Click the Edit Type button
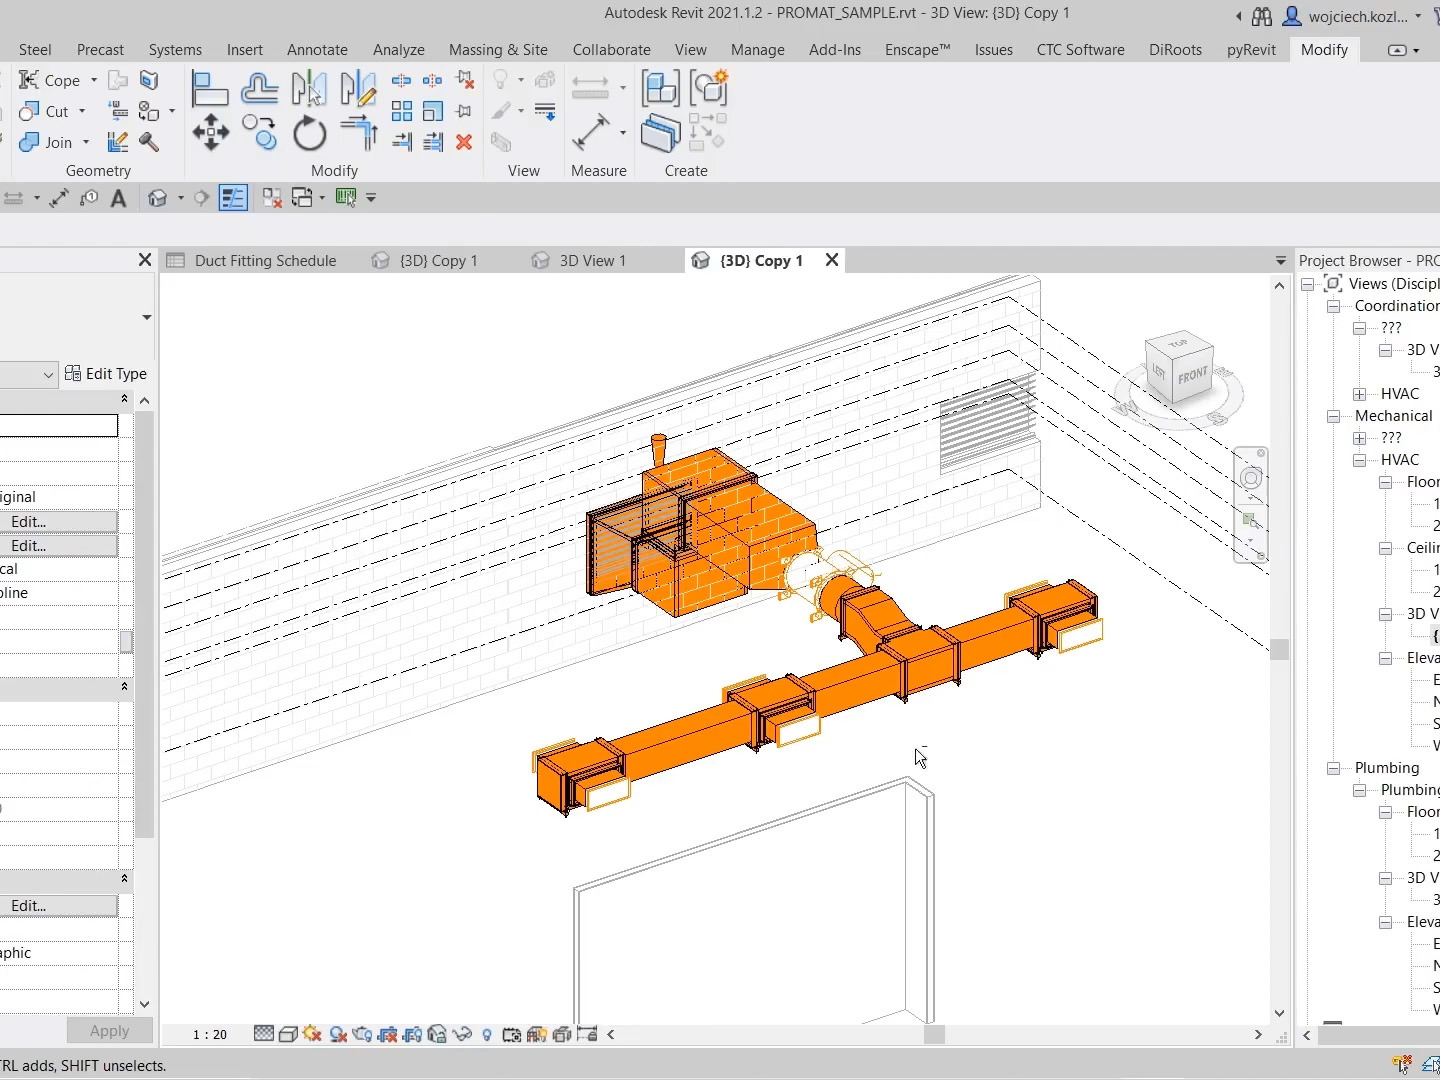 click(x=106, y=374)
